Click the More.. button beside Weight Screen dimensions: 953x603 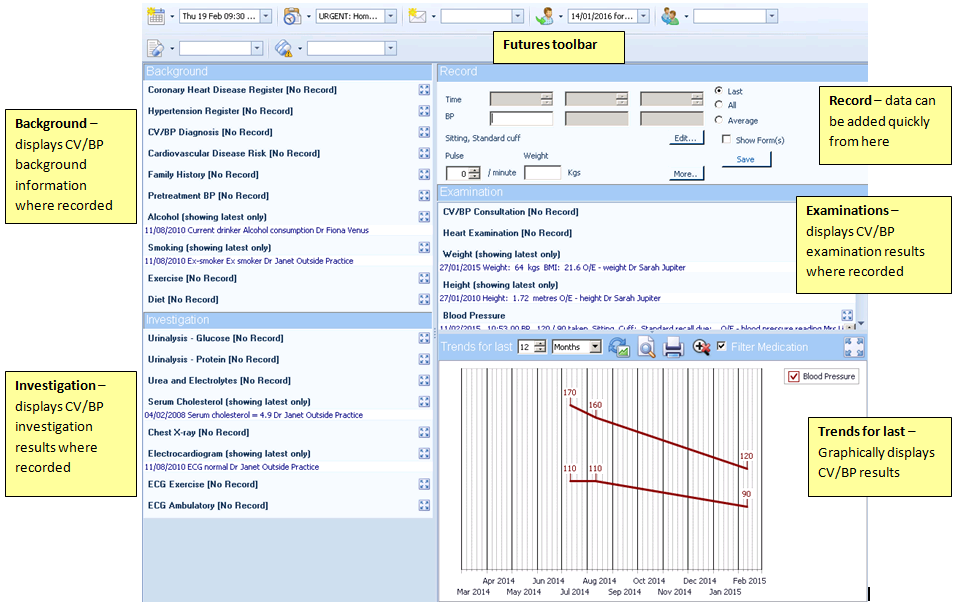coord(686,173)
